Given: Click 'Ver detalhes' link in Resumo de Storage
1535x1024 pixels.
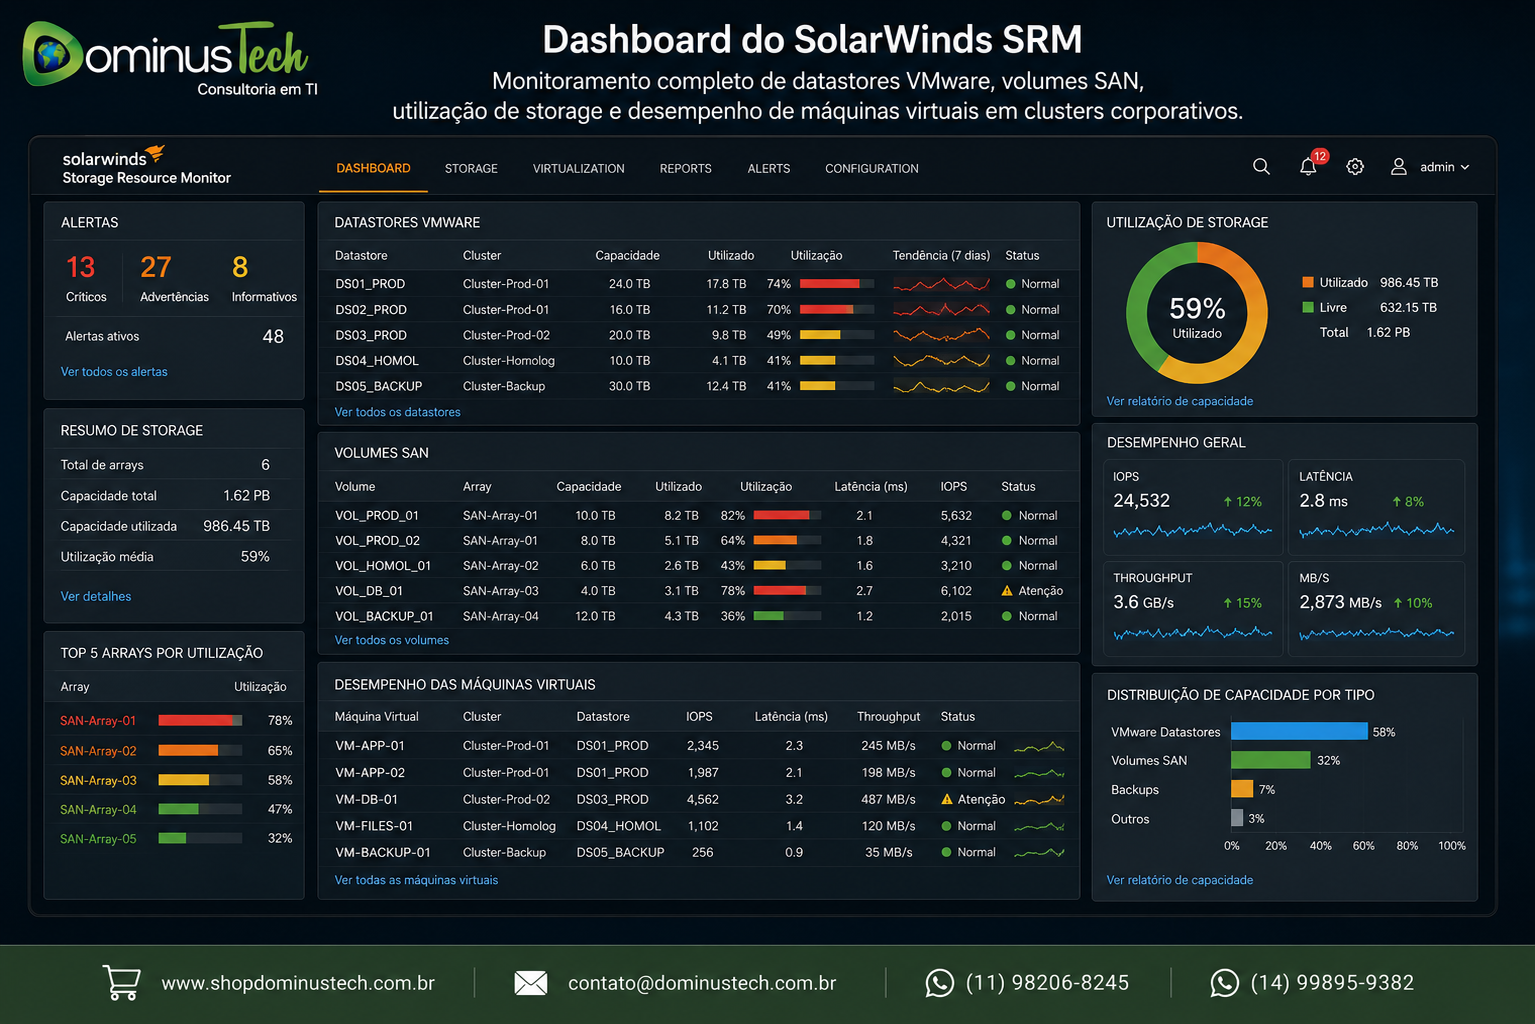Looking at the screenshot, I should click(96, 597).
